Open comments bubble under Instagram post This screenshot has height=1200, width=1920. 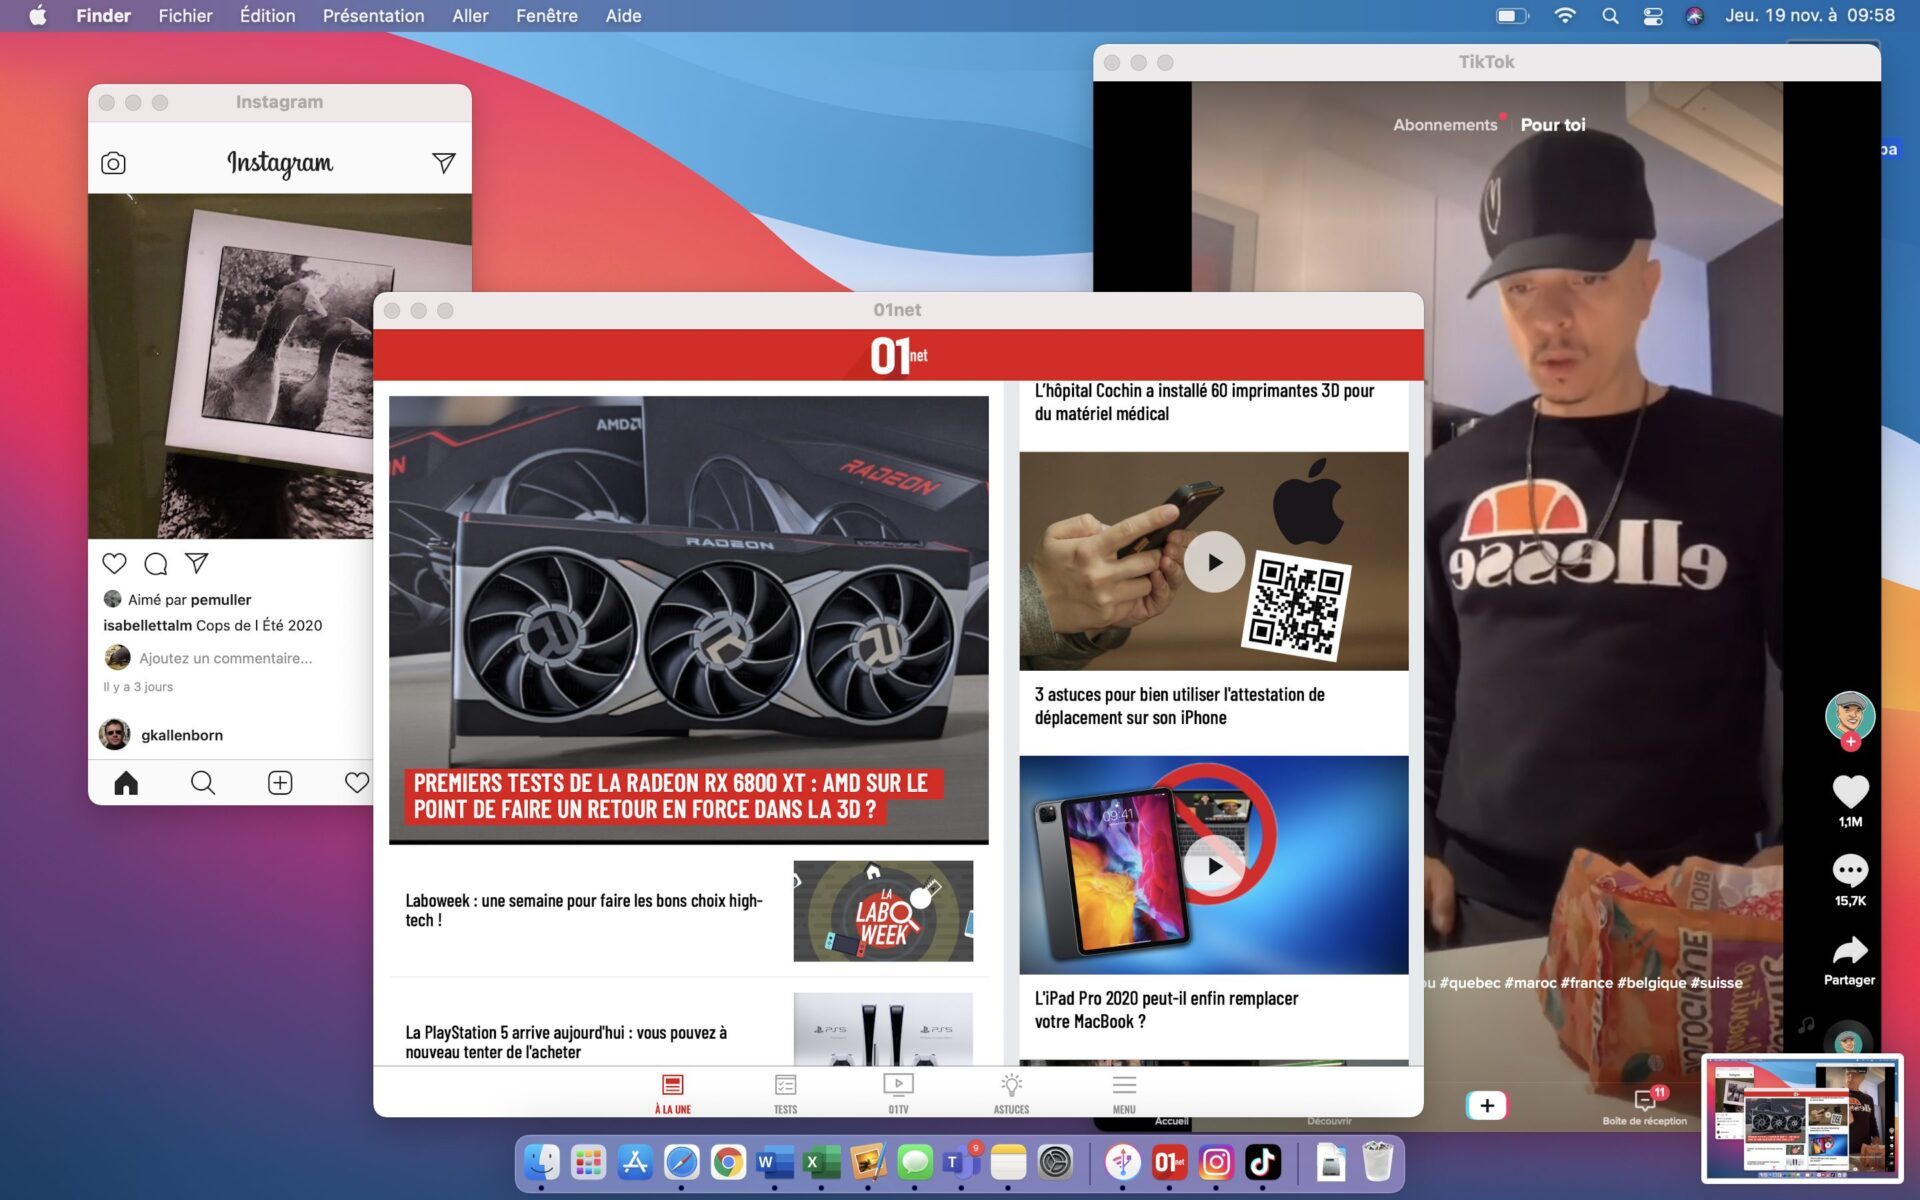tap(156, 563)
